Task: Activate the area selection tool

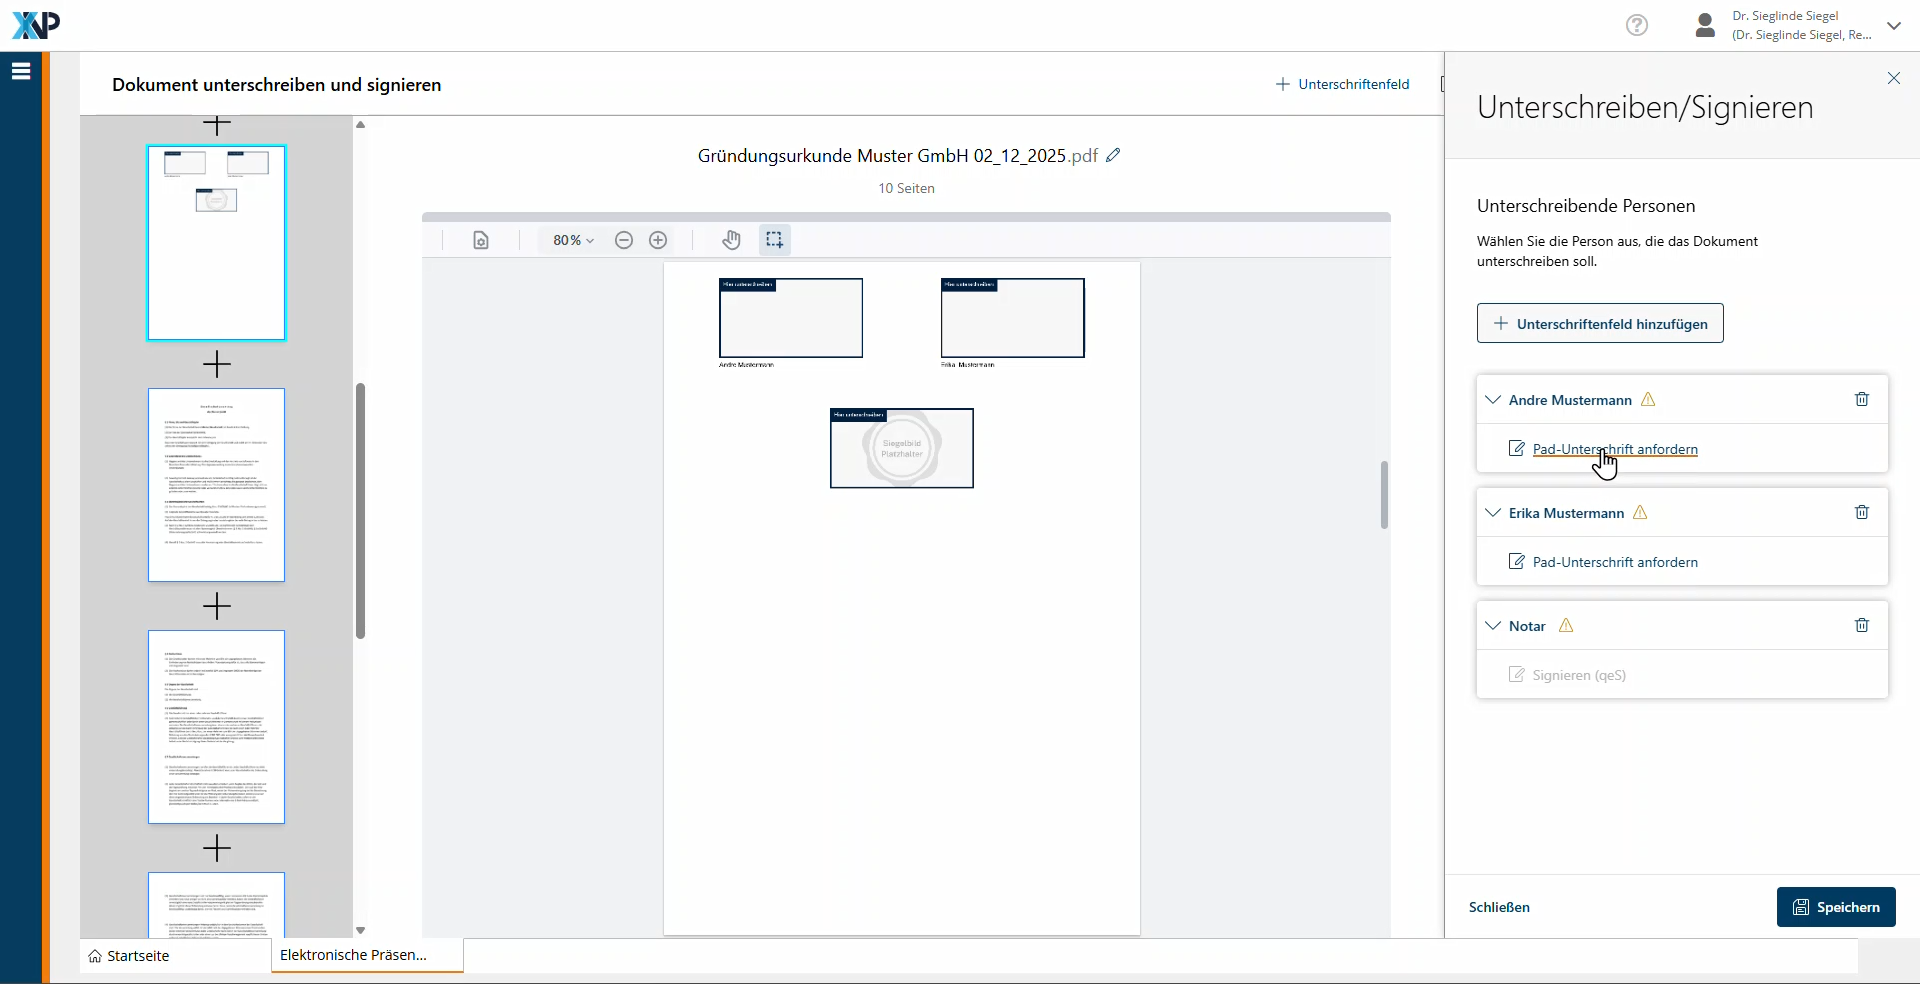Action: pyautogui.click(x=774, y=240)
